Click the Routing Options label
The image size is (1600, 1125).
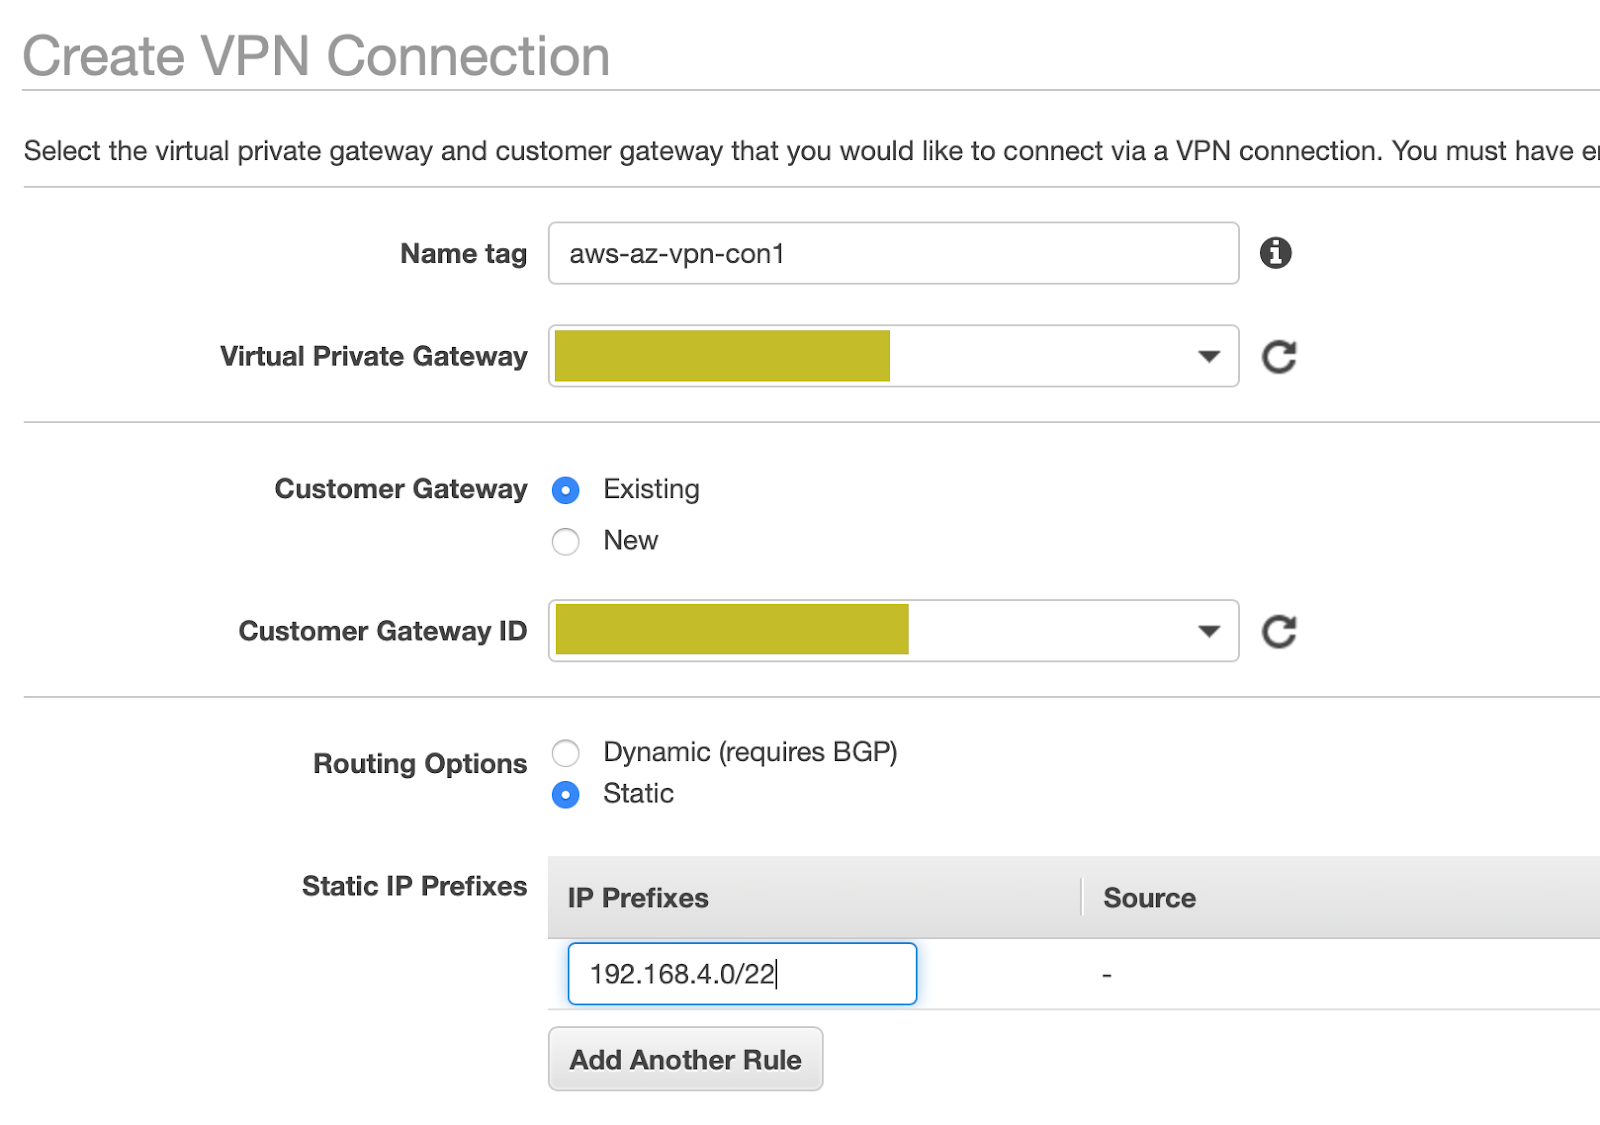click(420, 764)
